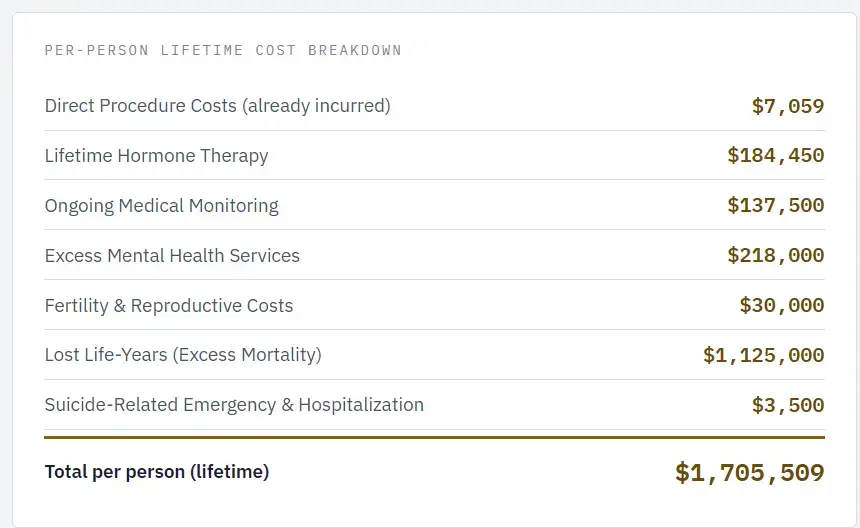
Task: Click the $218,000 figure
Action: point(775,256)
